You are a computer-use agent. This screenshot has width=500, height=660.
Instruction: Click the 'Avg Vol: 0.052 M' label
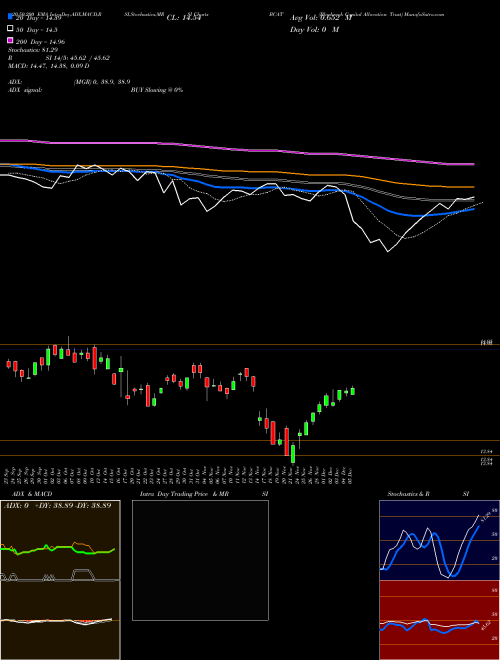[x=321, y=18]
